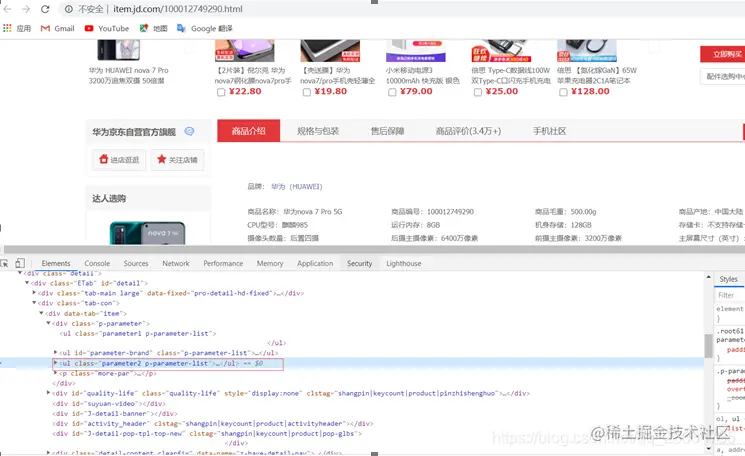745x456 pixels.
Task: Collapse the div class ETab id detail node
Action: click(x=27, y=283)
